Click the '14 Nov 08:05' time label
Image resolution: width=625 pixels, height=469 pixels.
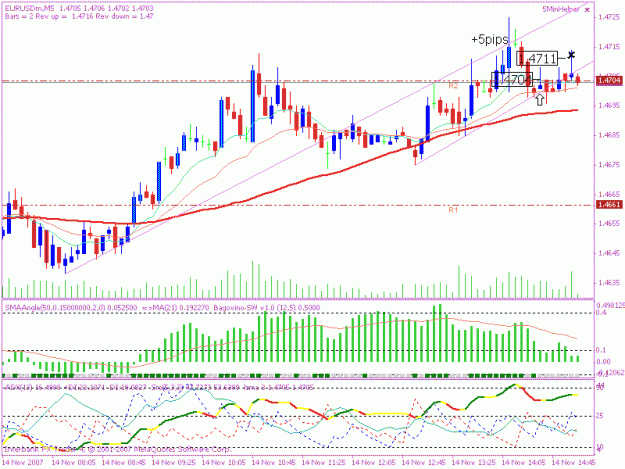pos(74,463)
